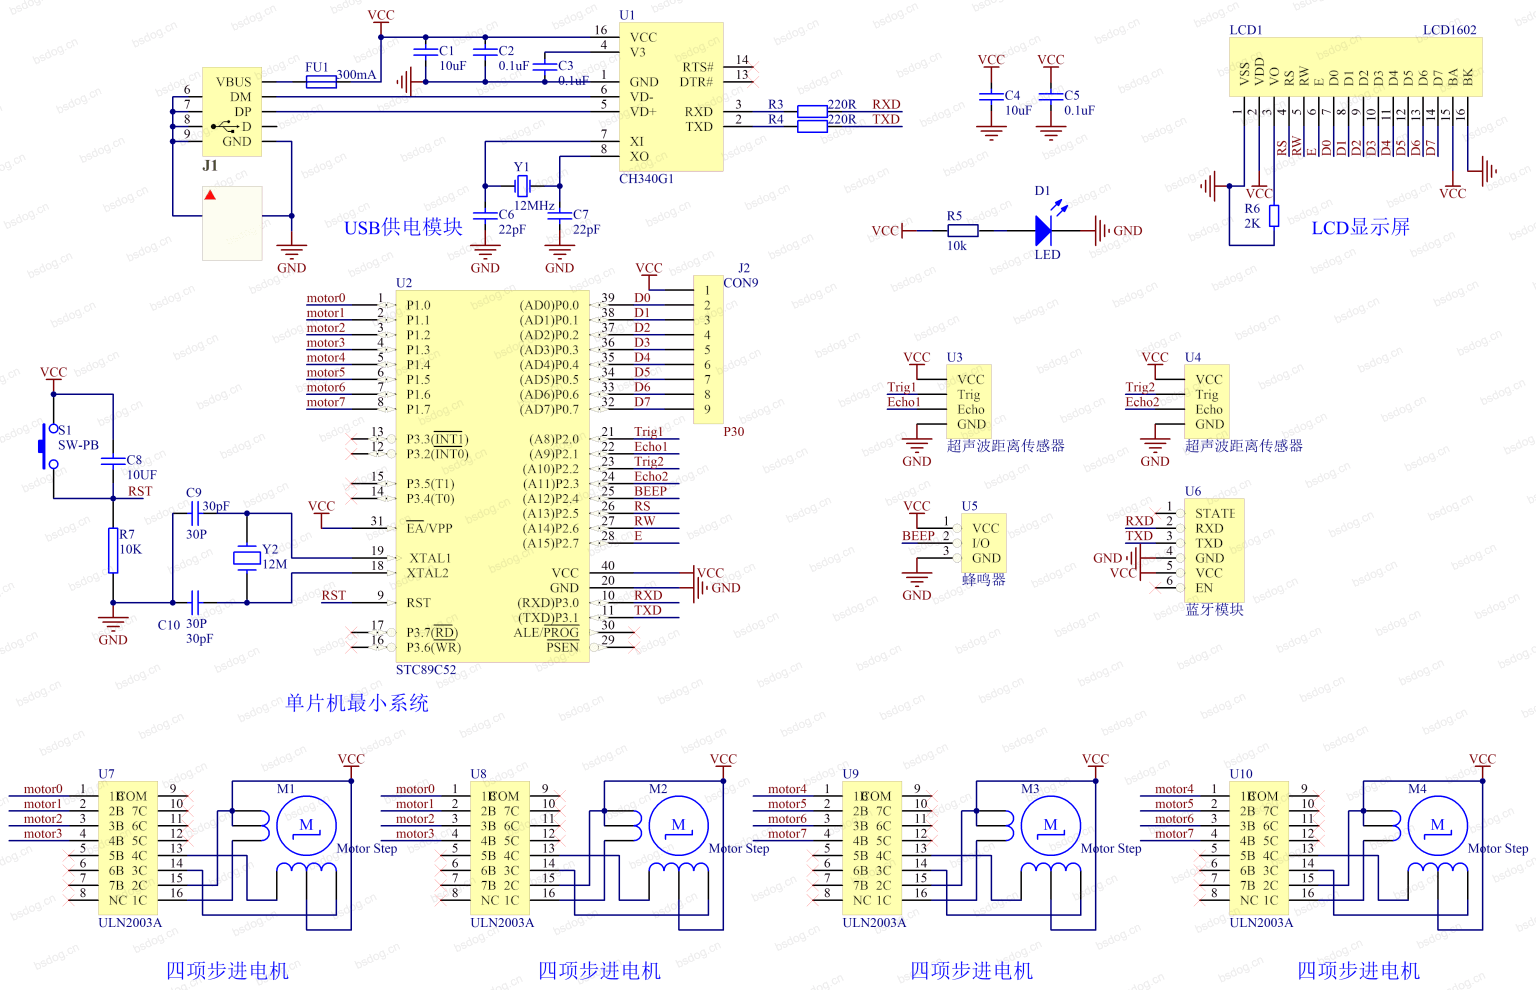Click the EA/VPP pin on U2

pos(429,528)
